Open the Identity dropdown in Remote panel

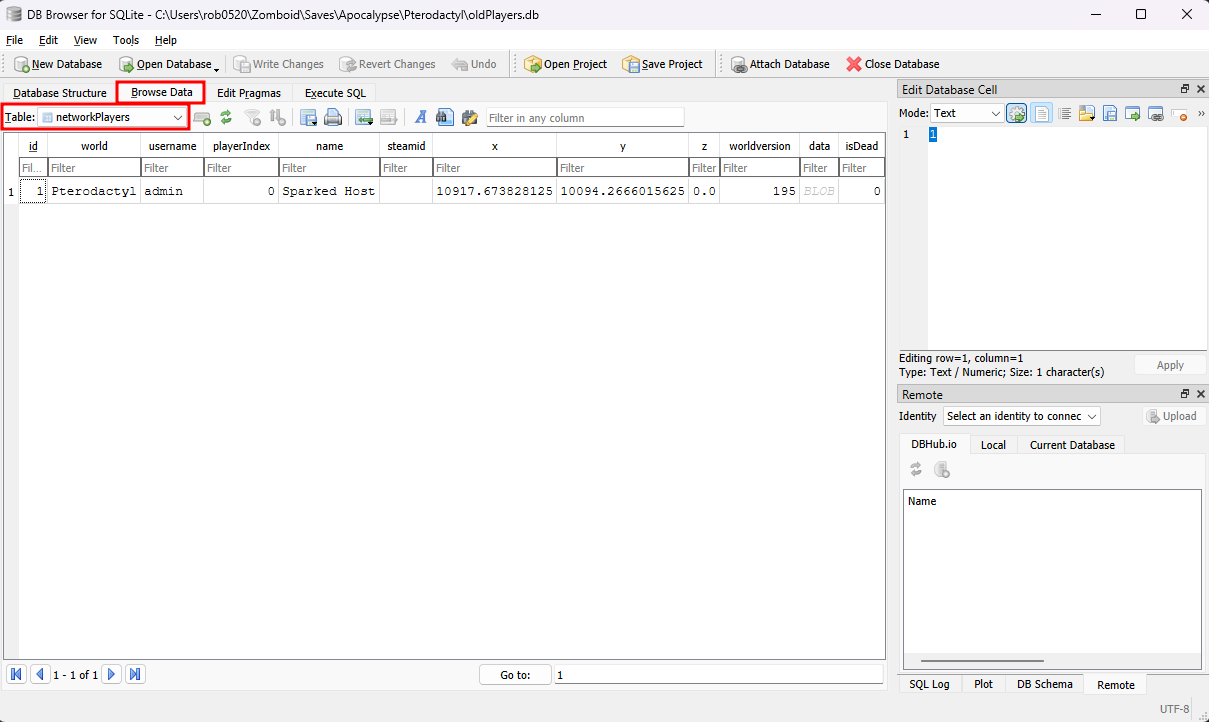(x=1021, y=416)
